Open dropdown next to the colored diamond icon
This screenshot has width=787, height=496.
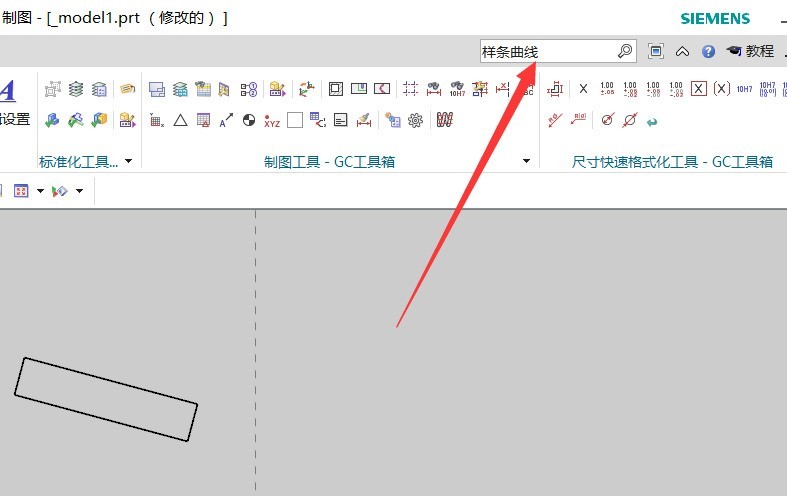point(79,191)
